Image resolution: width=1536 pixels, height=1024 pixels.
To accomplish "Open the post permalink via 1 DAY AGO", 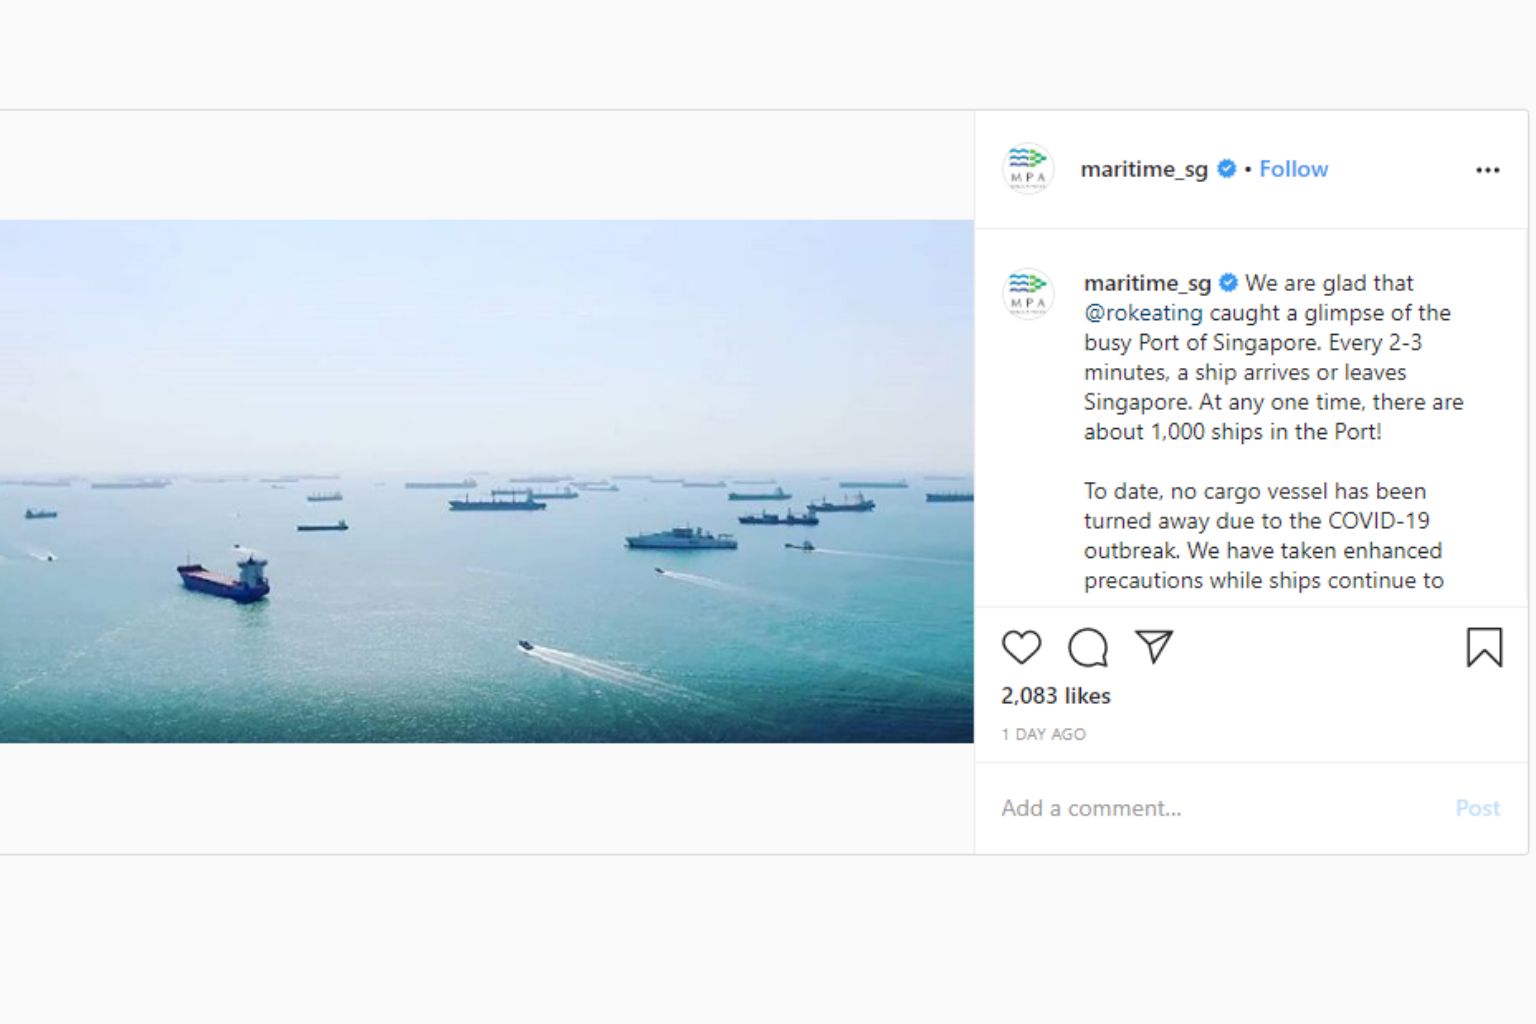I will pyautogui.click(x=1043, y=734).
